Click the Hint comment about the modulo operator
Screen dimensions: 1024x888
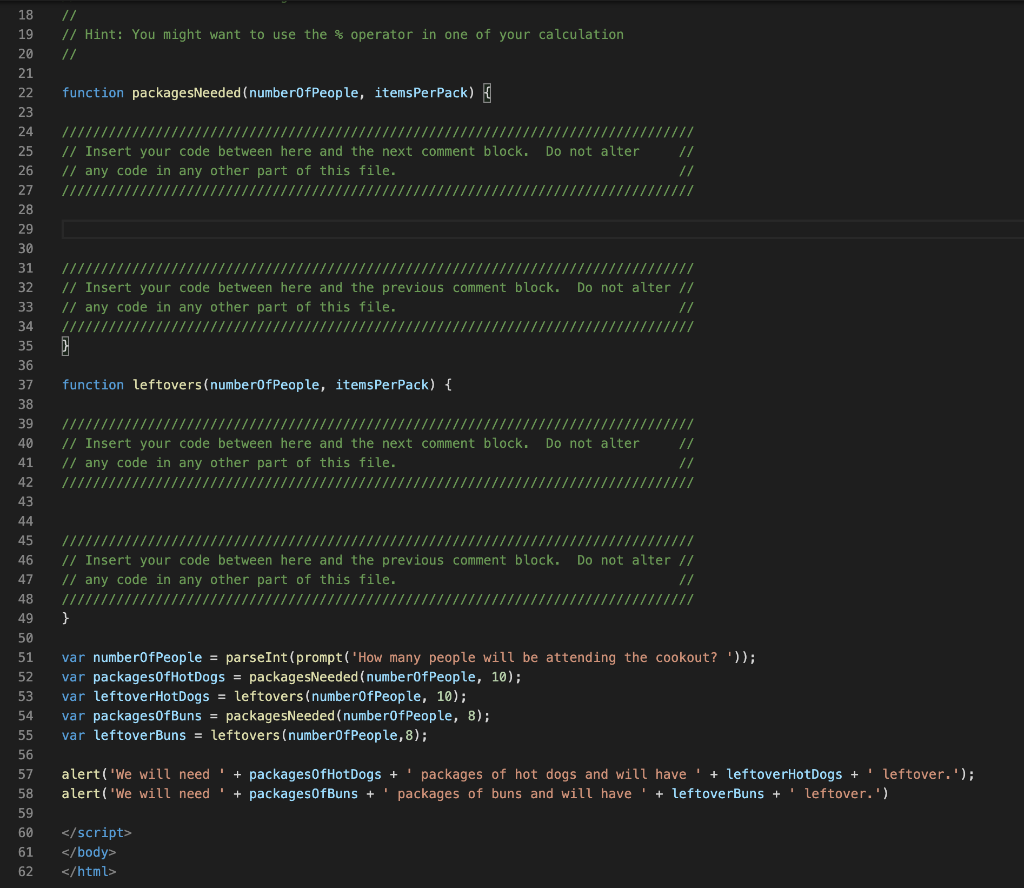point(340,34)
